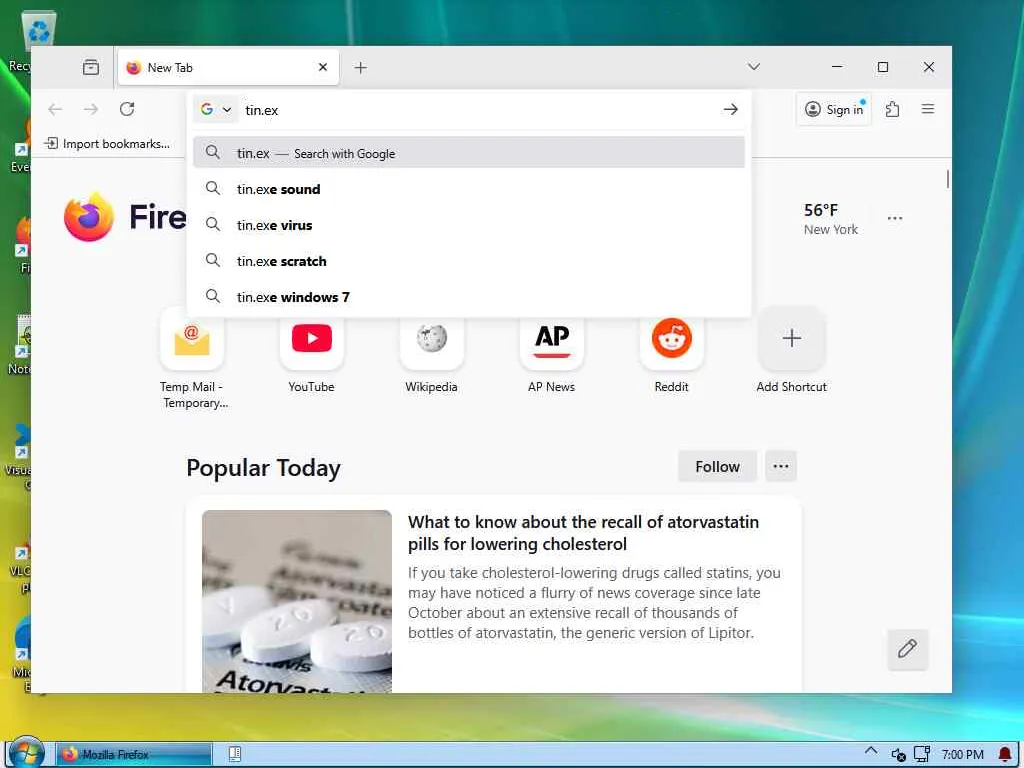Choose the 'tin.exe windows 7' suggestion
Screen dimensions: 1024x768
[468, 296]
